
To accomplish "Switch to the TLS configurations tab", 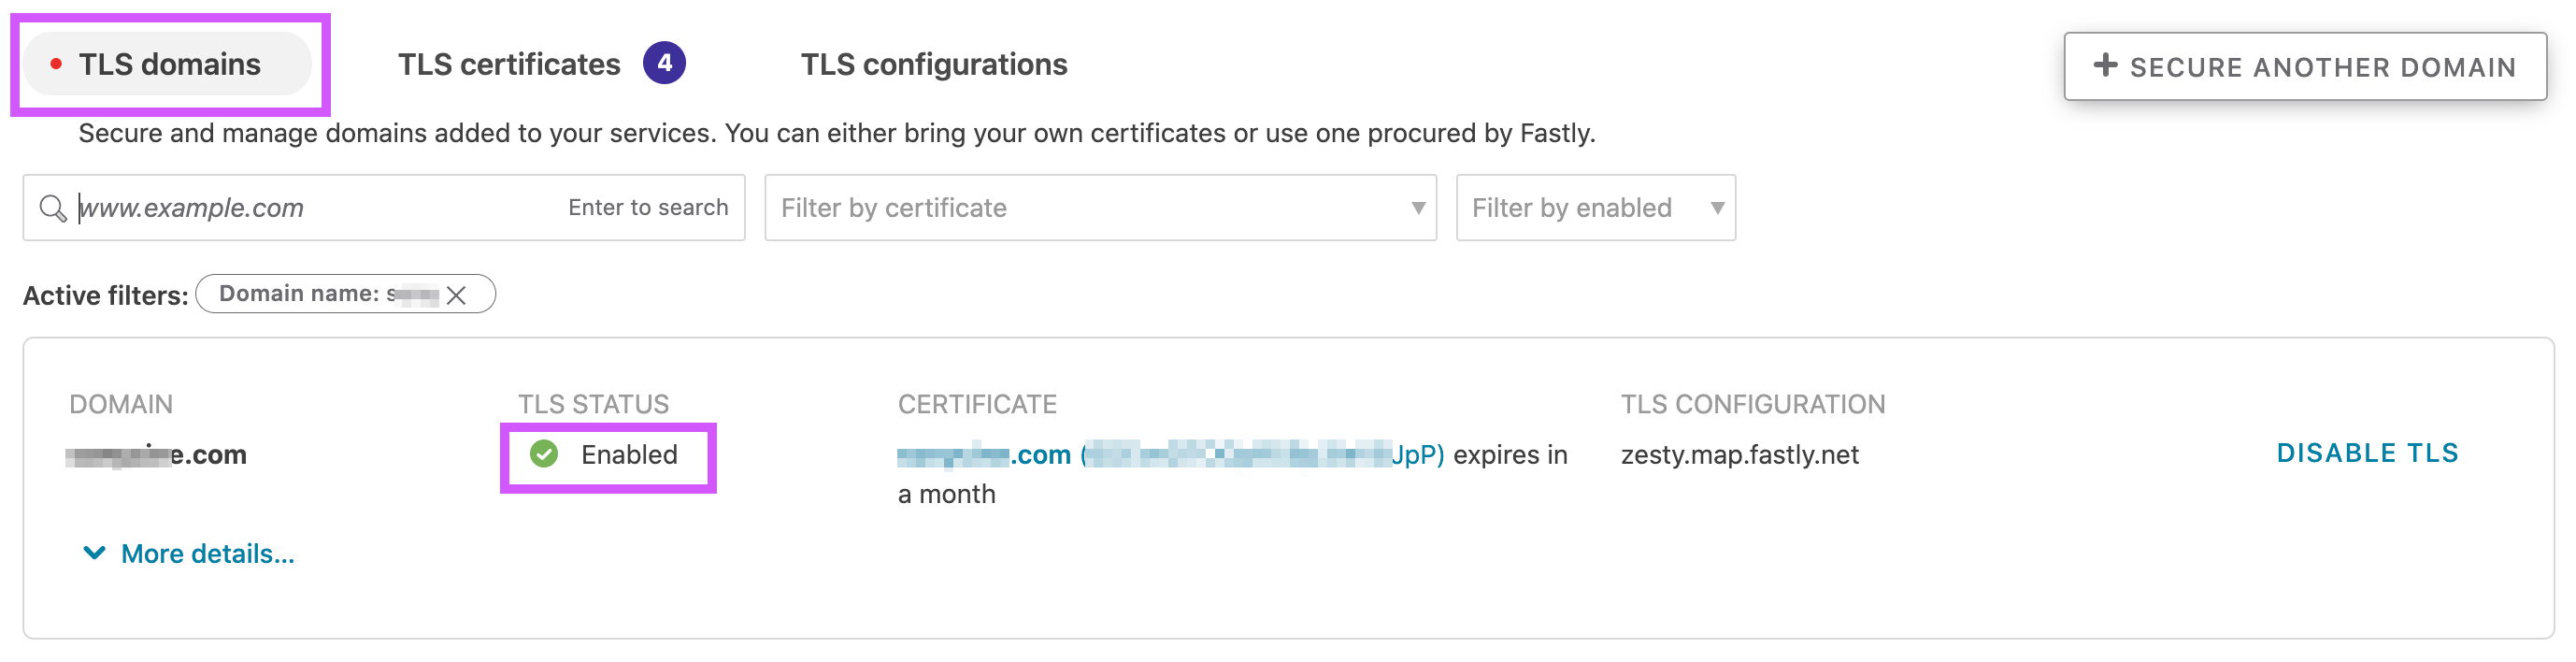I will 933,64.
